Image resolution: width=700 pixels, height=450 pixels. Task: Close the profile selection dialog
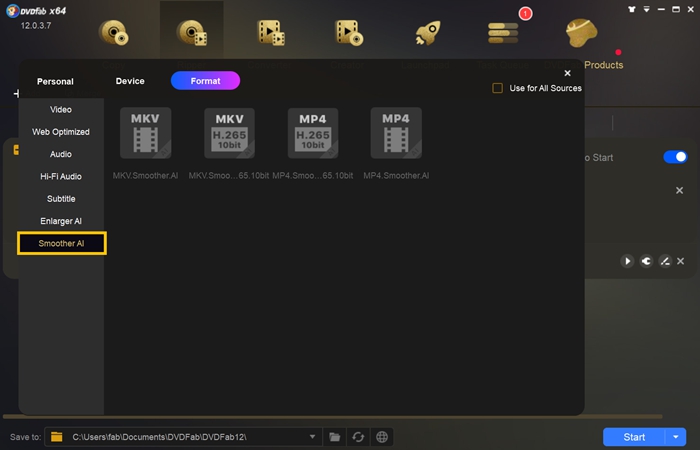point(567,73)
